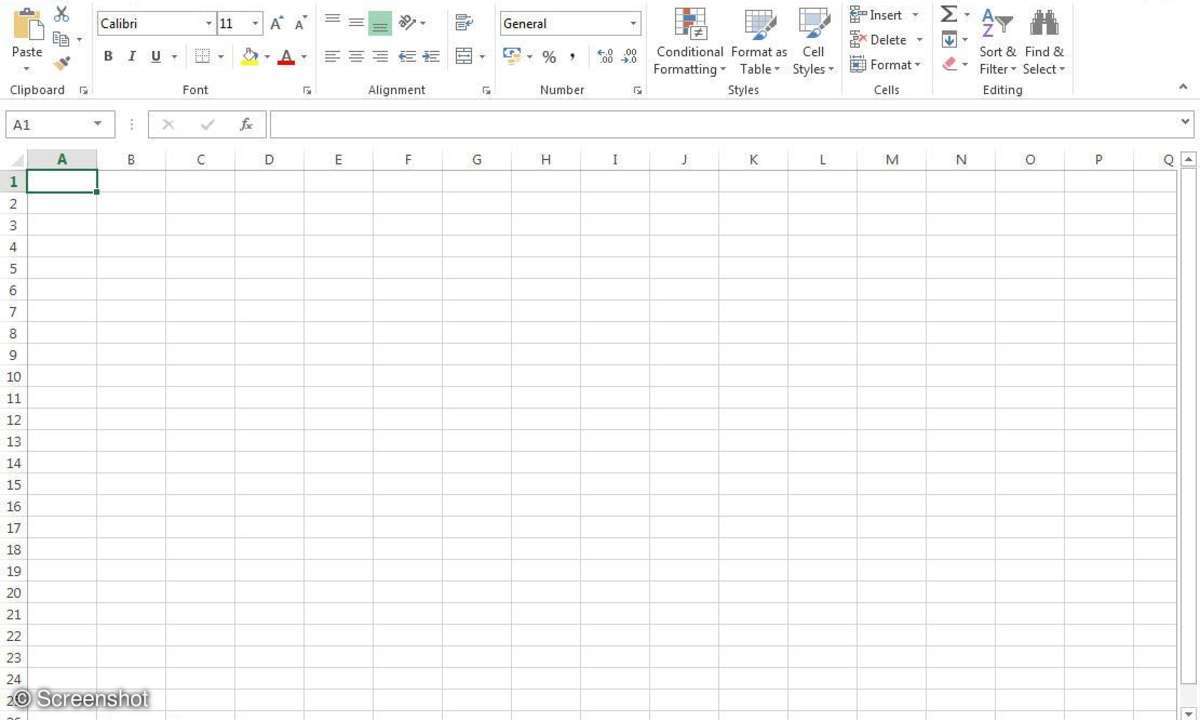The height and width of the screenshot is (720, 1200).
Task: Expand the Name Box dropdown arrow
Action: coord(97,125)
